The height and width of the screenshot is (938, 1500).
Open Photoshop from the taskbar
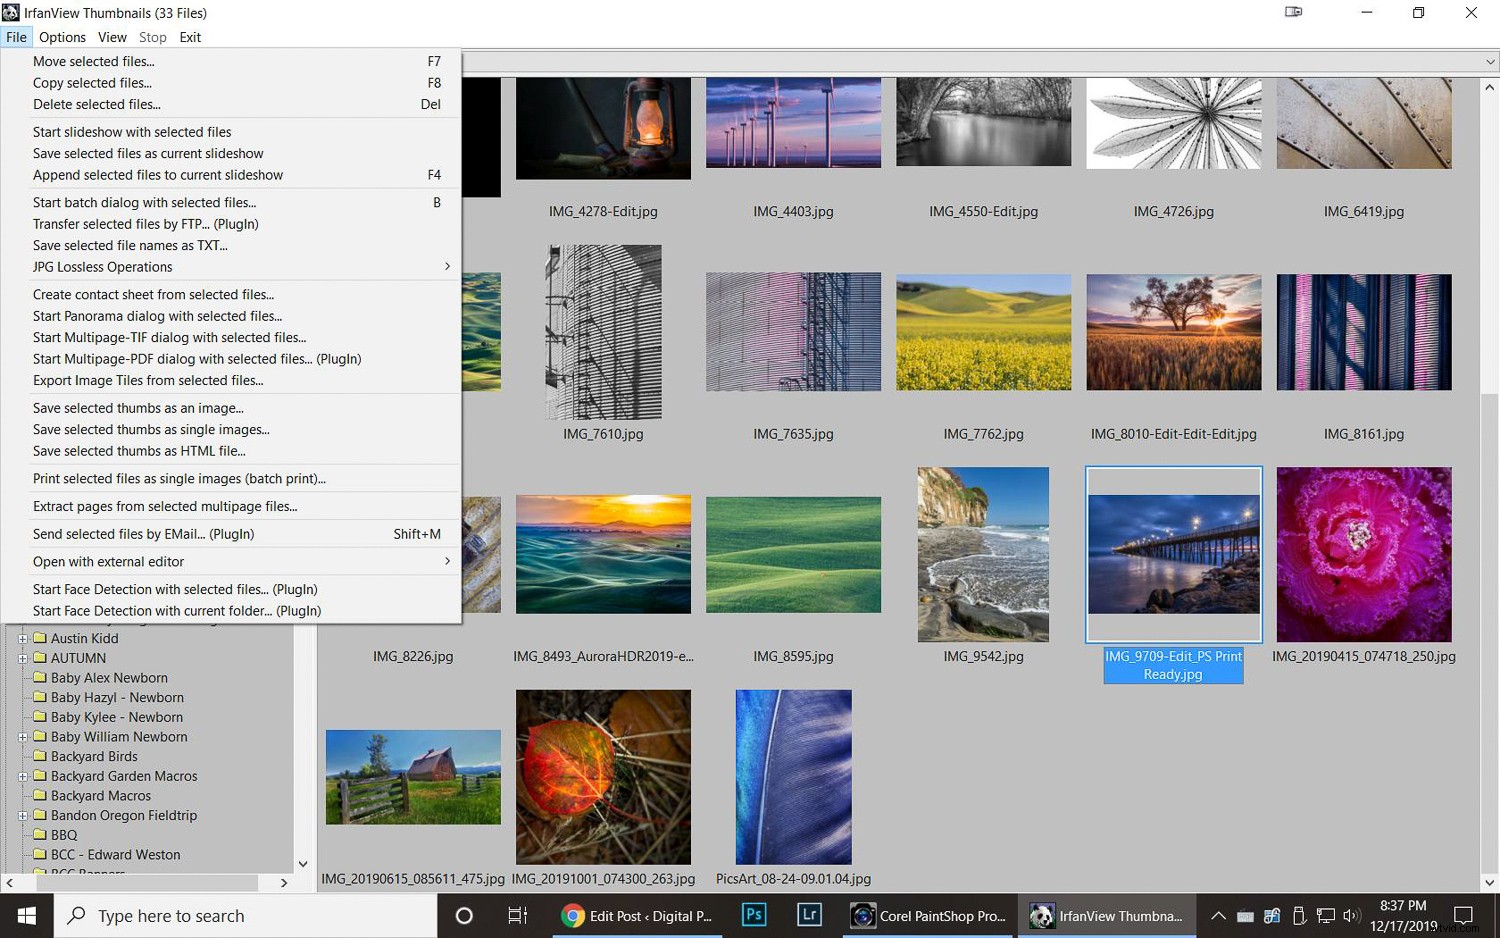click(x=753, y=915)
